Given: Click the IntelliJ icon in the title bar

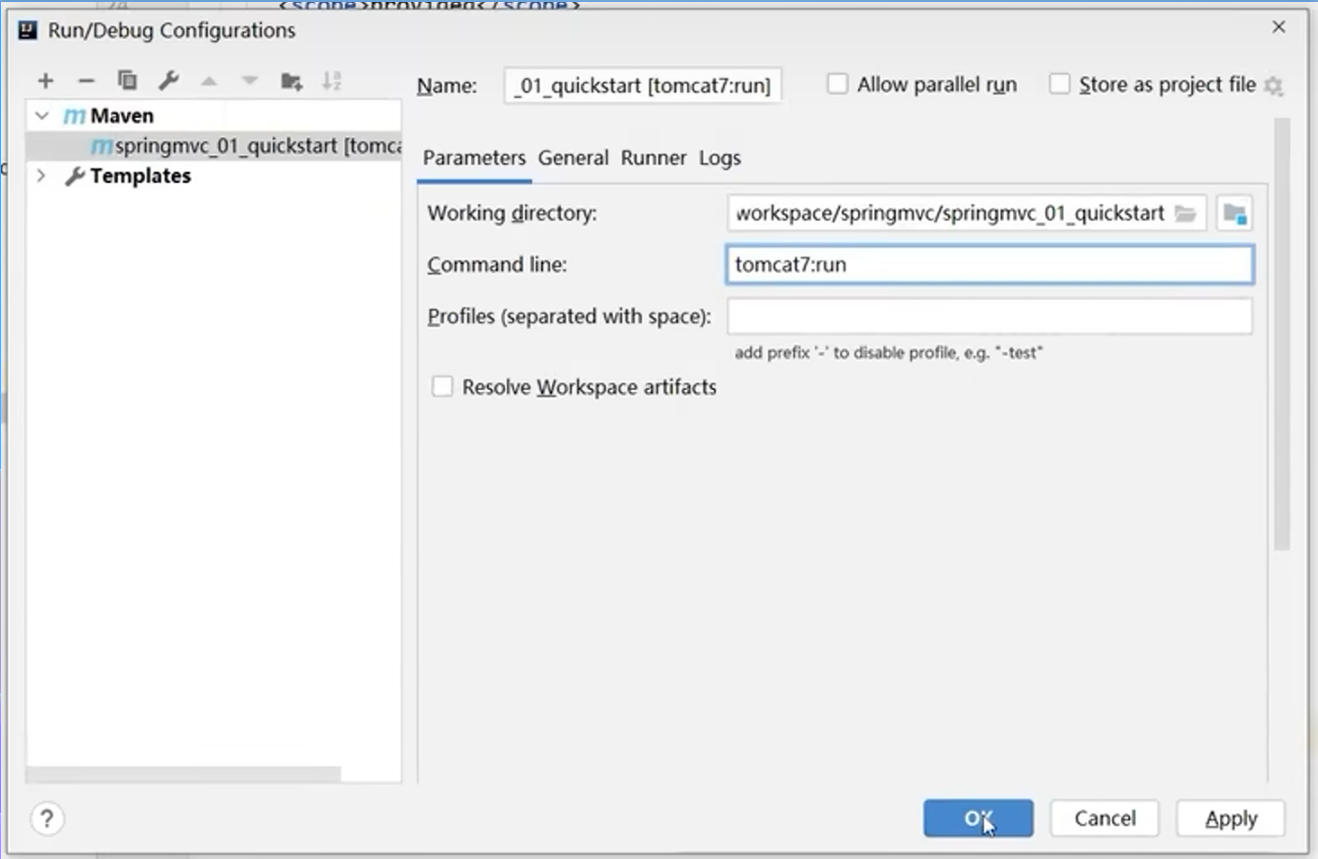Looking at the screenshot, I should (x=28, y=30).
